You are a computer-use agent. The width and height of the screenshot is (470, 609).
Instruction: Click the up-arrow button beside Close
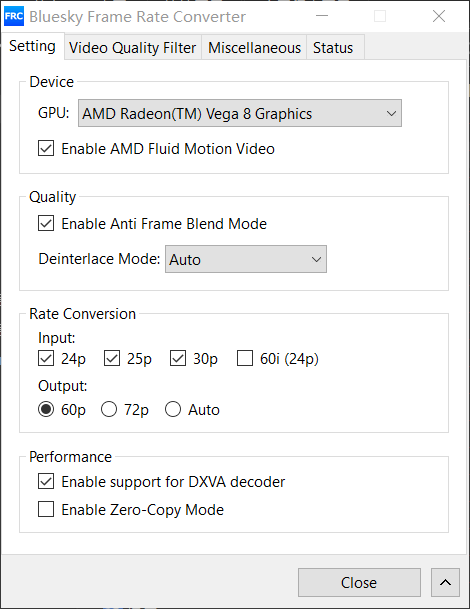445,582
